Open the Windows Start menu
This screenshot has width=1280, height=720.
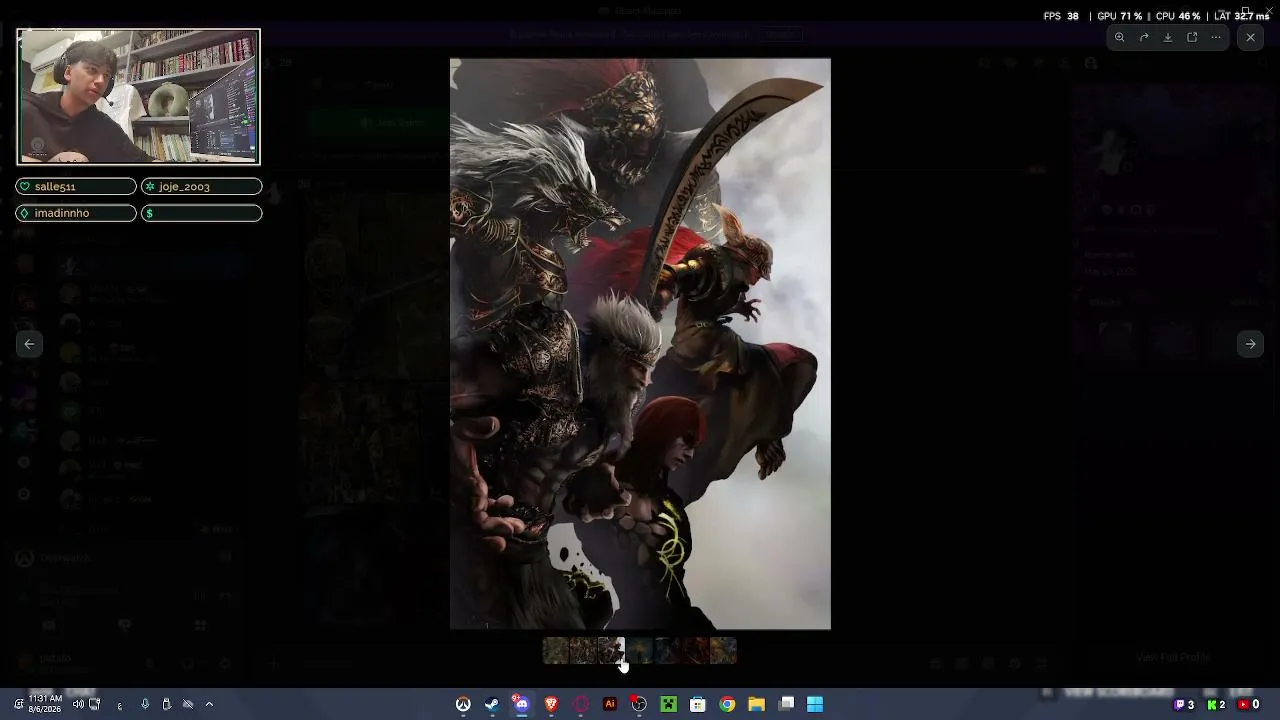click(x=815, y=704)
